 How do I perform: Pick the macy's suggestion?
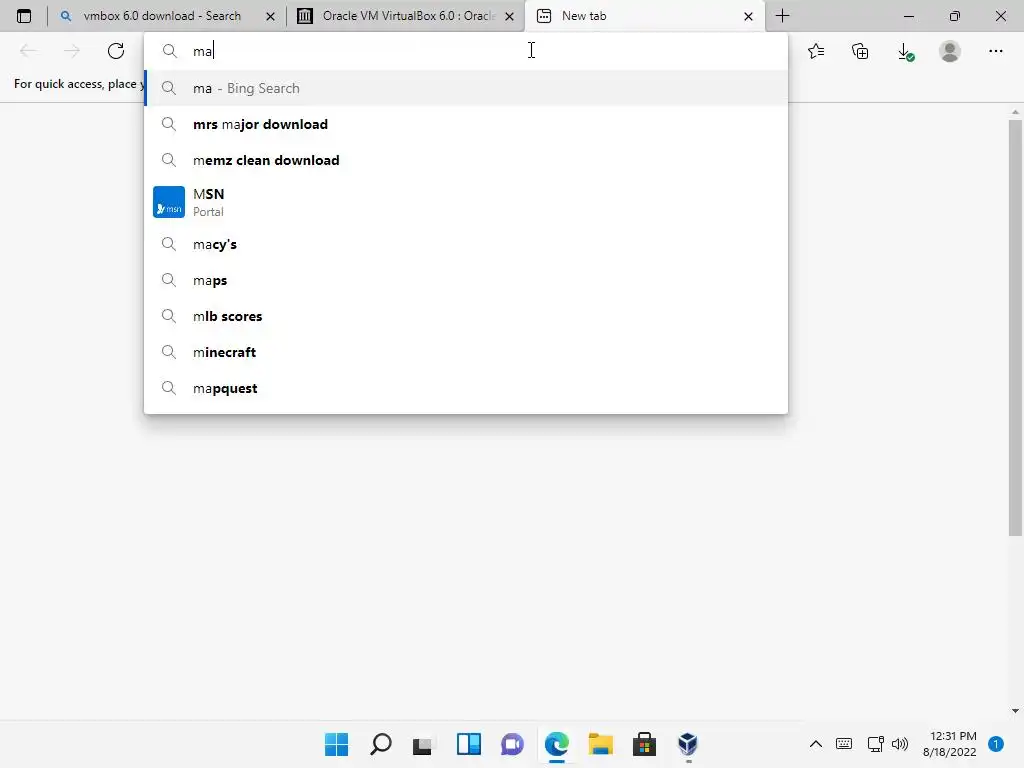coord(466,244)
